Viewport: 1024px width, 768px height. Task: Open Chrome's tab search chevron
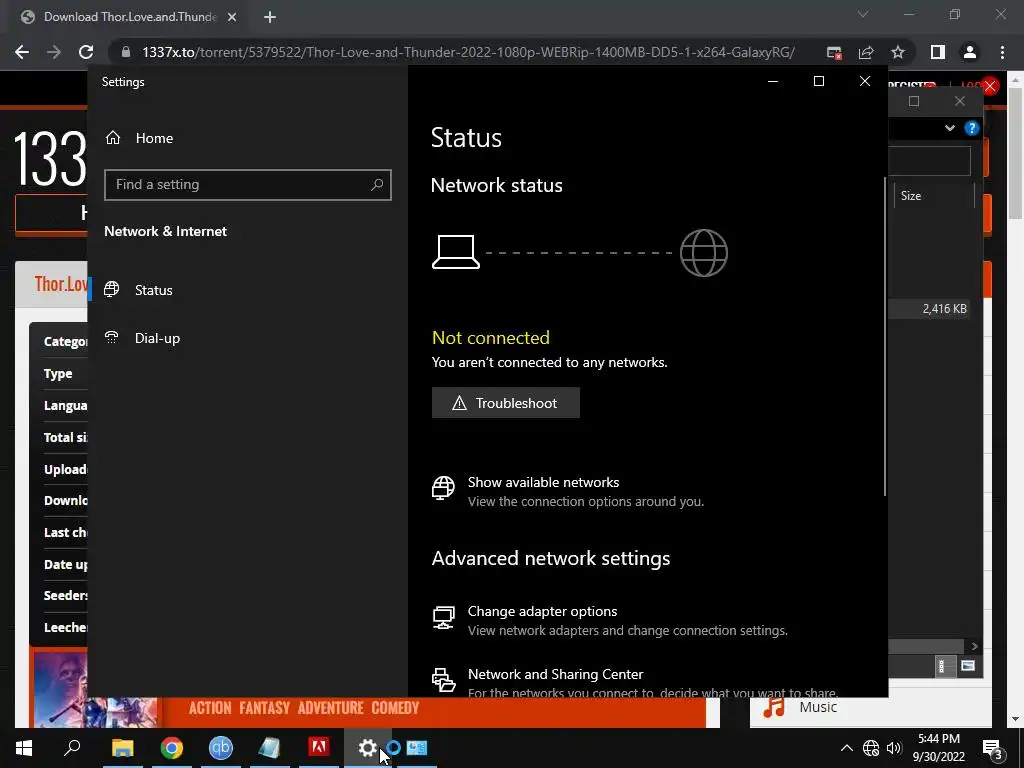(x=863, y=14)
